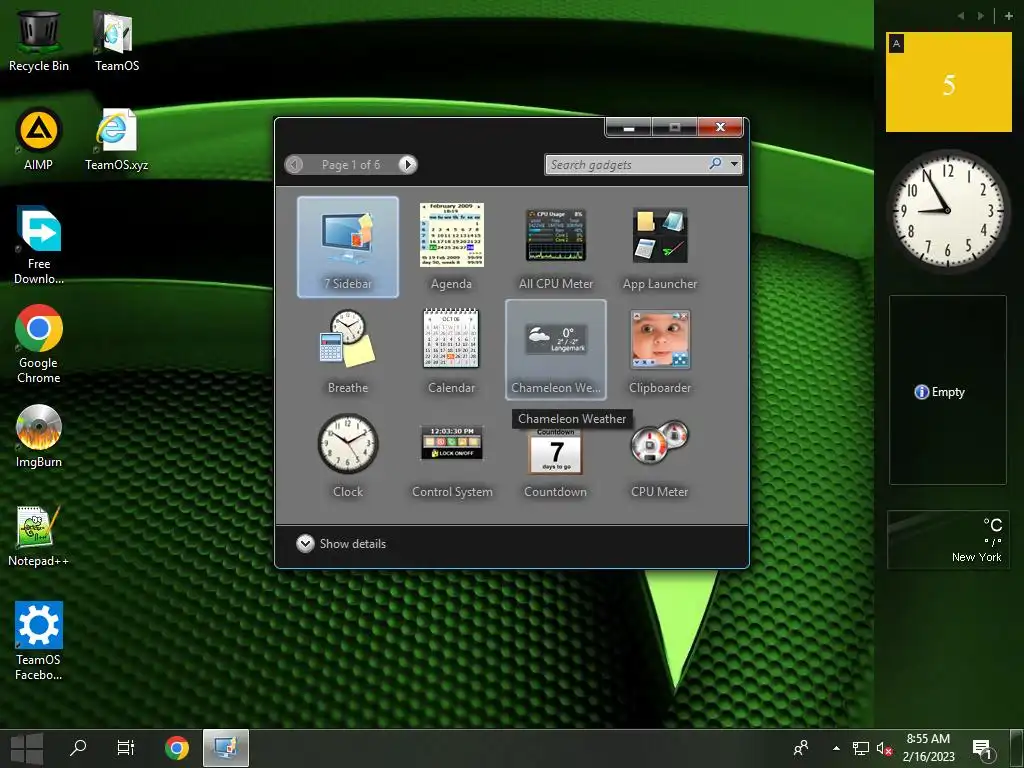The width and height of the screenshot is (1024, 768).
Task: Maximize the gadget gallery window
Action: click(675, 127)
